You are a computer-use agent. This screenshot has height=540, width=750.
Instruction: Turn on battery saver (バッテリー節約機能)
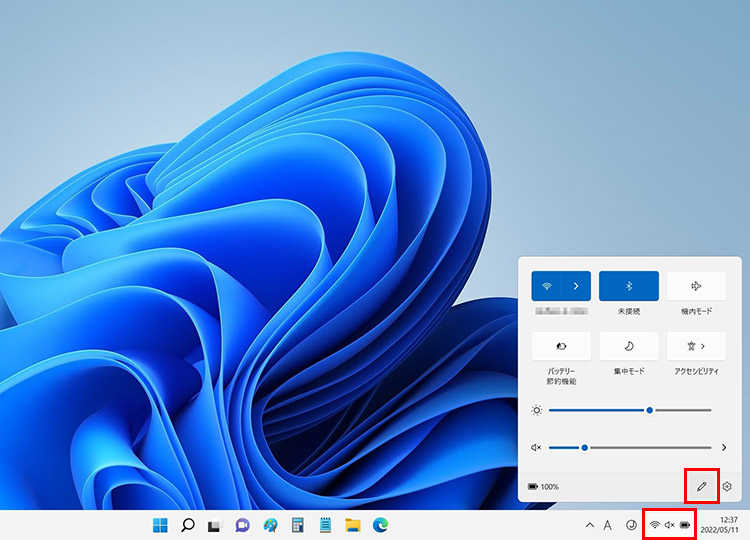(561, 346)
